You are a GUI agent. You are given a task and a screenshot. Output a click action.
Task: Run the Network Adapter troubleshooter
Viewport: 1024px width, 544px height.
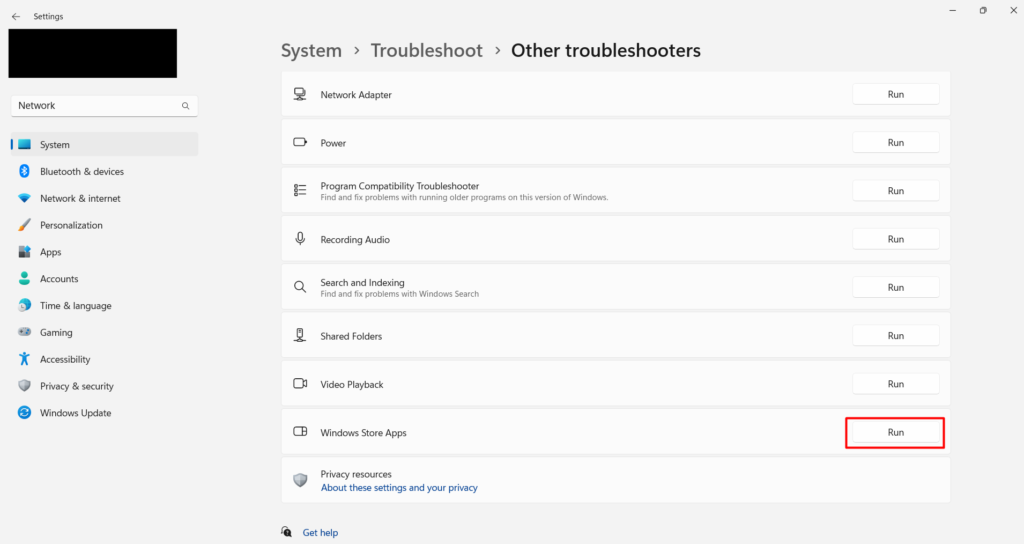point(895,94)
